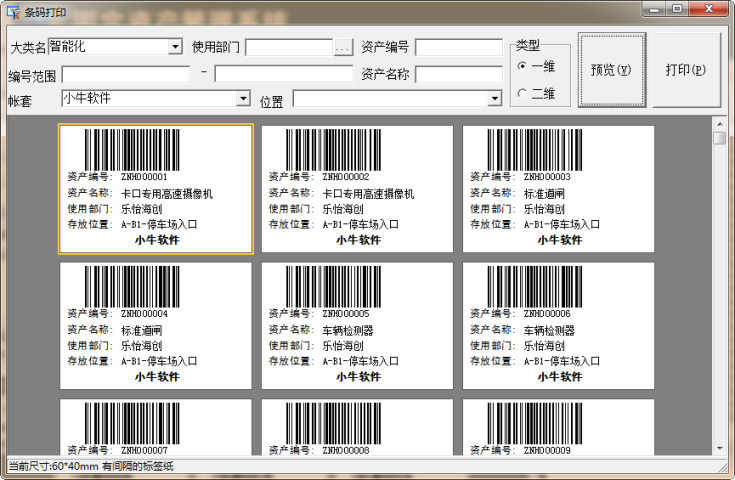Select barcode label ZNH000006

pos(558,326)
